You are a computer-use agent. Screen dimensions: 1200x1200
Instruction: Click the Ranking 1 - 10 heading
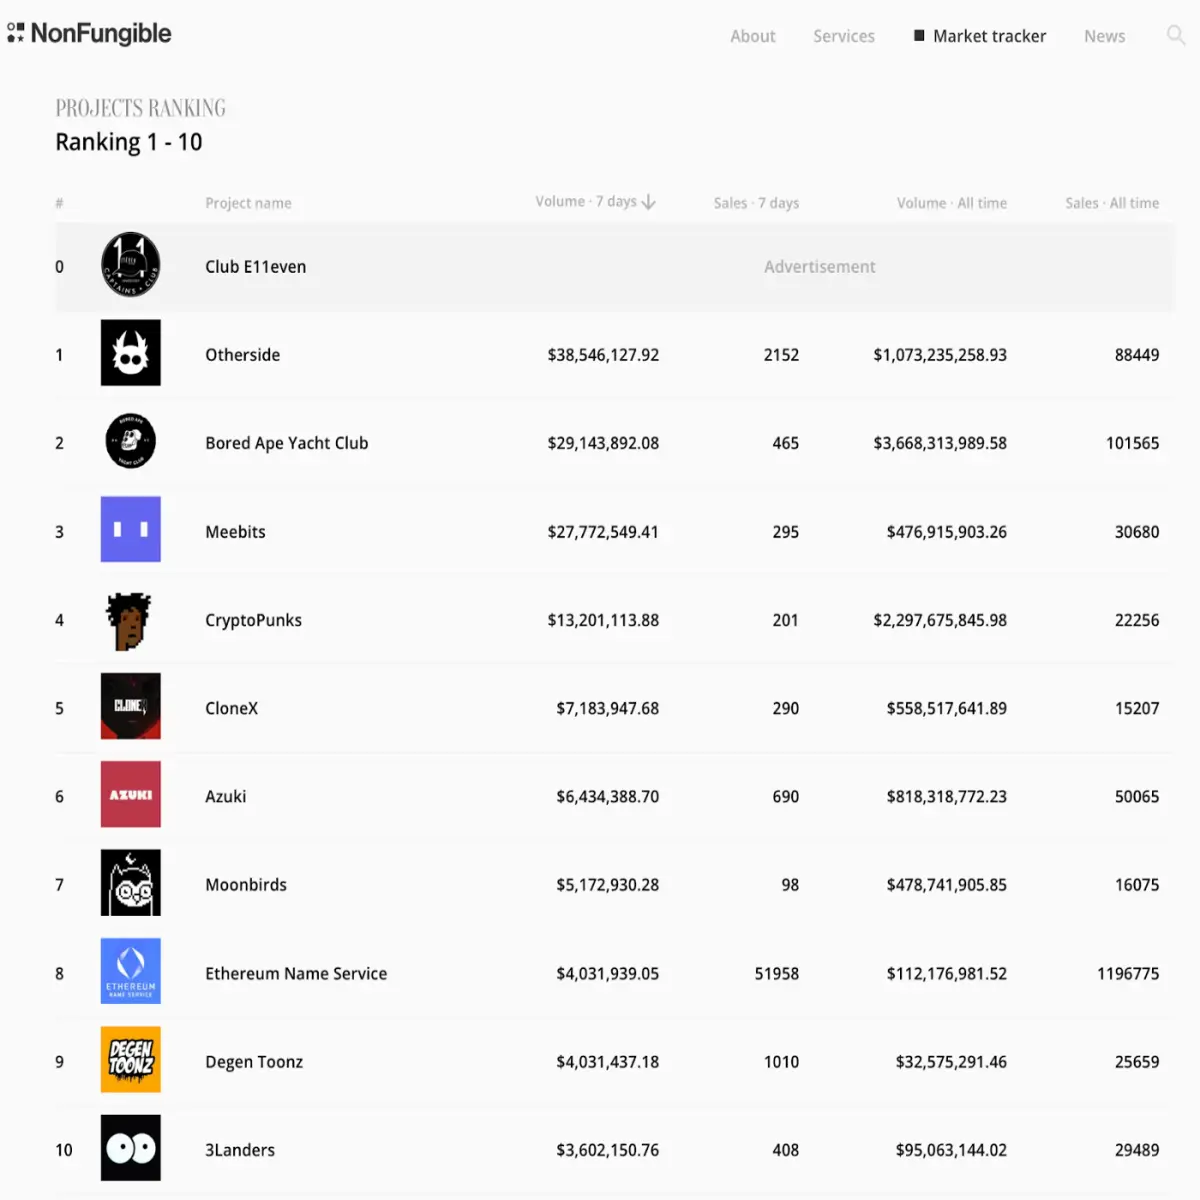pos(129,142)
